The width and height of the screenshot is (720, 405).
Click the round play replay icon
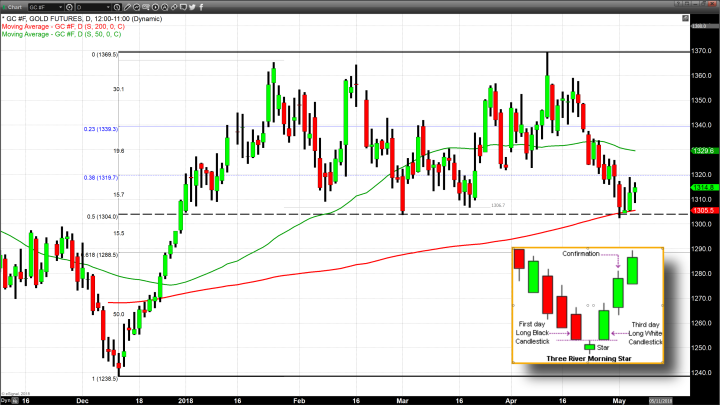[x=155, y=7]
